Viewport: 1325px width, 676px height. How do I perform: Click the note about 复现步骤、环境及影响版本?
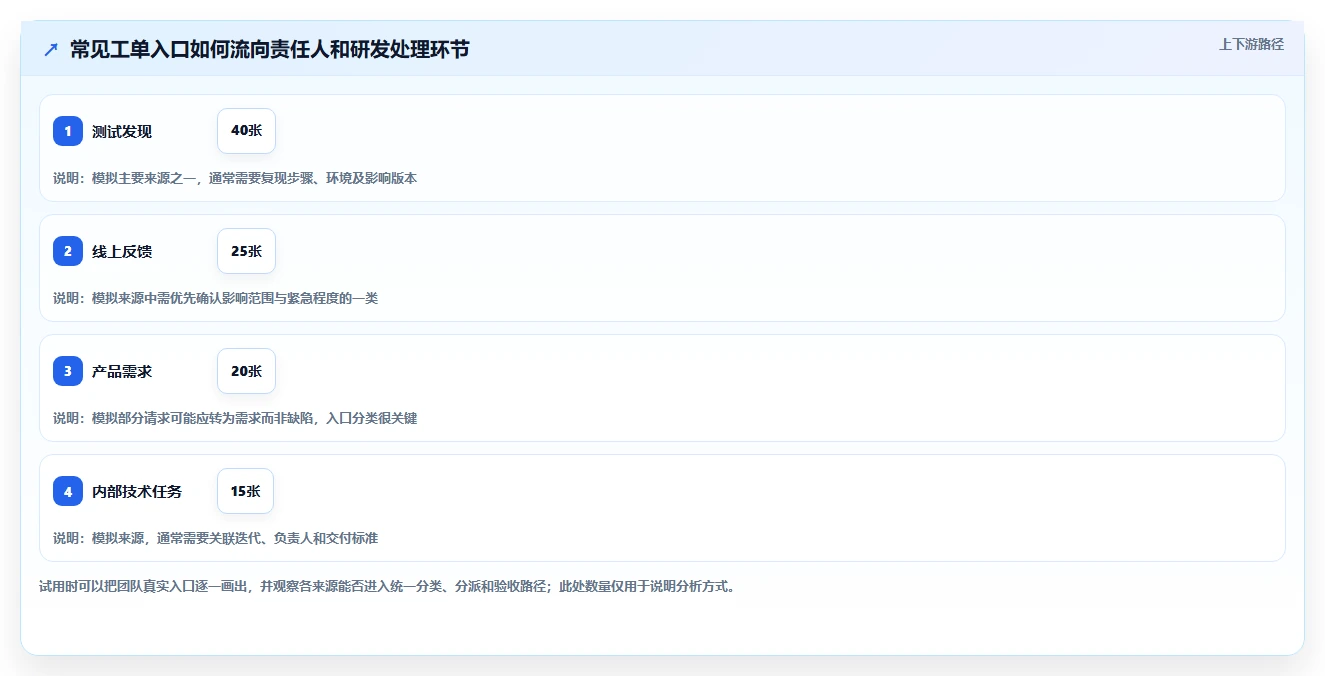click(235, 178)
